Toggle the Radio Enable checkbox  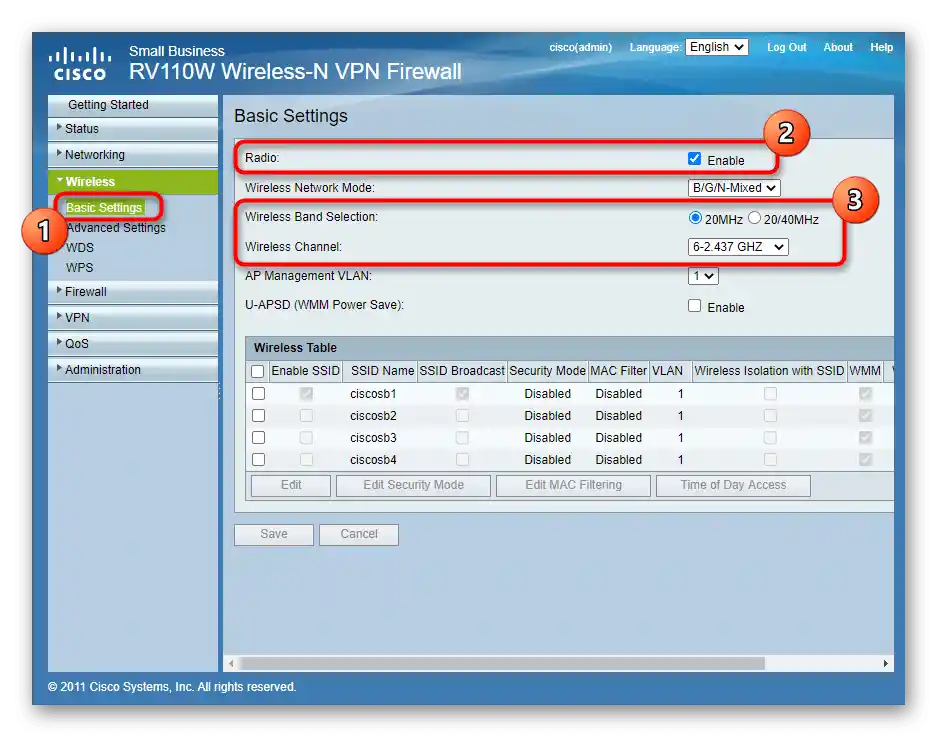pyautogui.click(x=694, y=159)
